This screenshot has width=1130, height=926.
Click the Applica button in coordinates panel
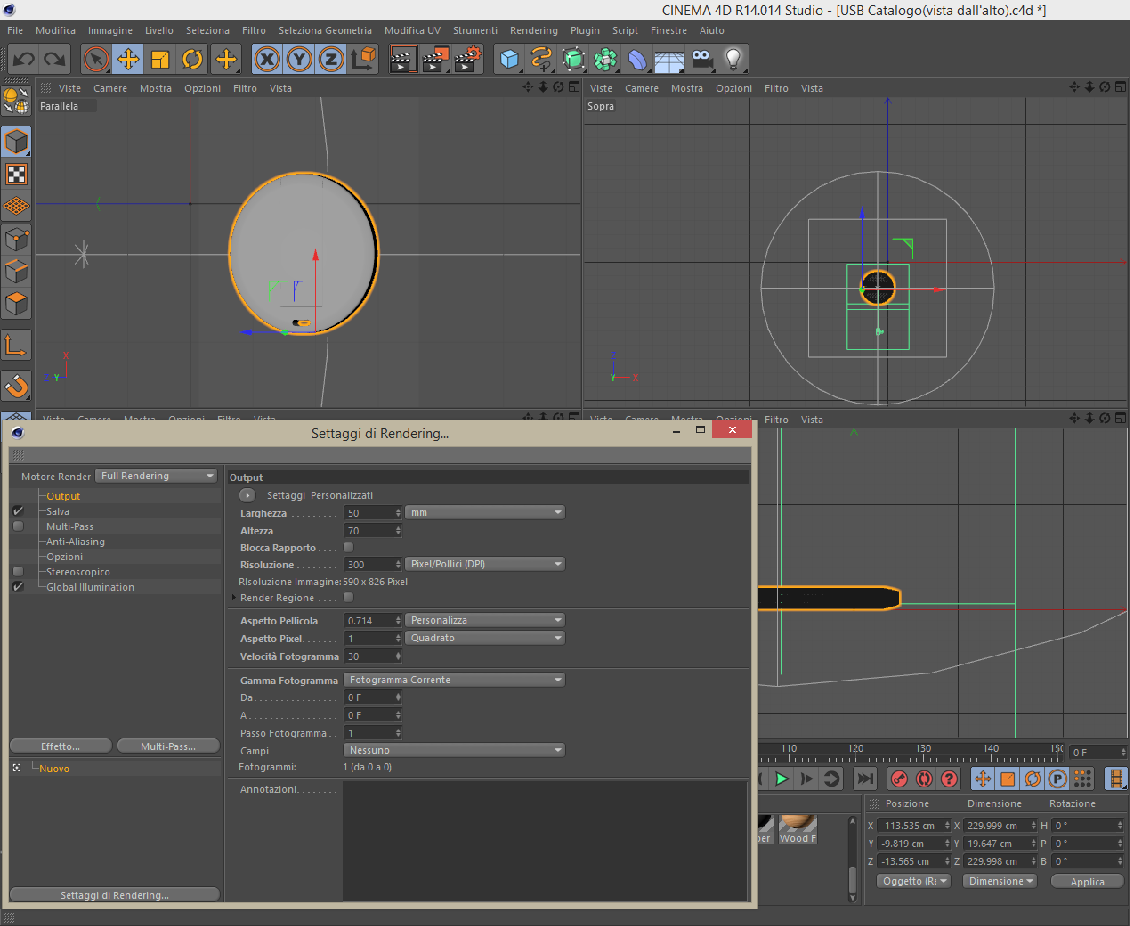1087,881
